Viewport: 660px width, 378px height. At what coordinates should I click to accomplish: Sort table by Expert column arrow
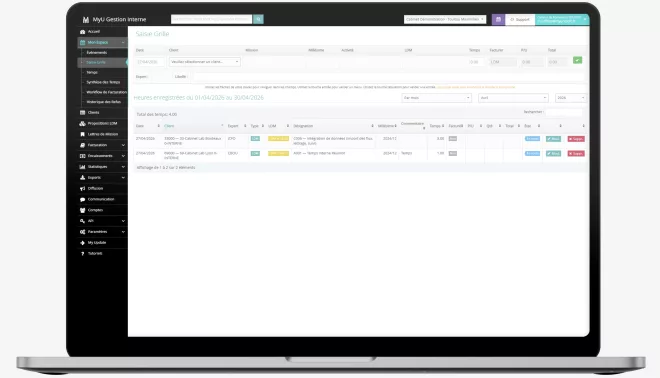(245, 126)
